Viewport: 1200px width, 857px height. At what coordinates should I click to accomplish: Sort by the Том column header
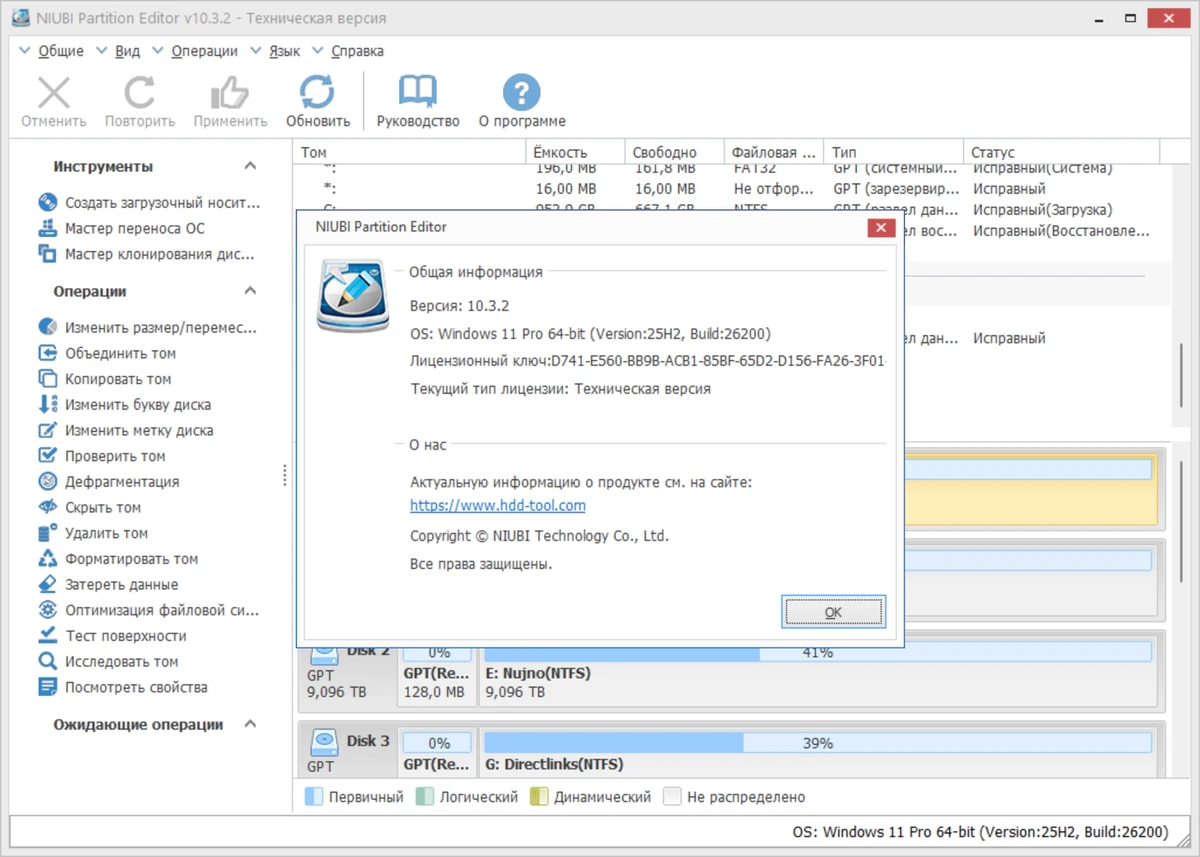411,152
